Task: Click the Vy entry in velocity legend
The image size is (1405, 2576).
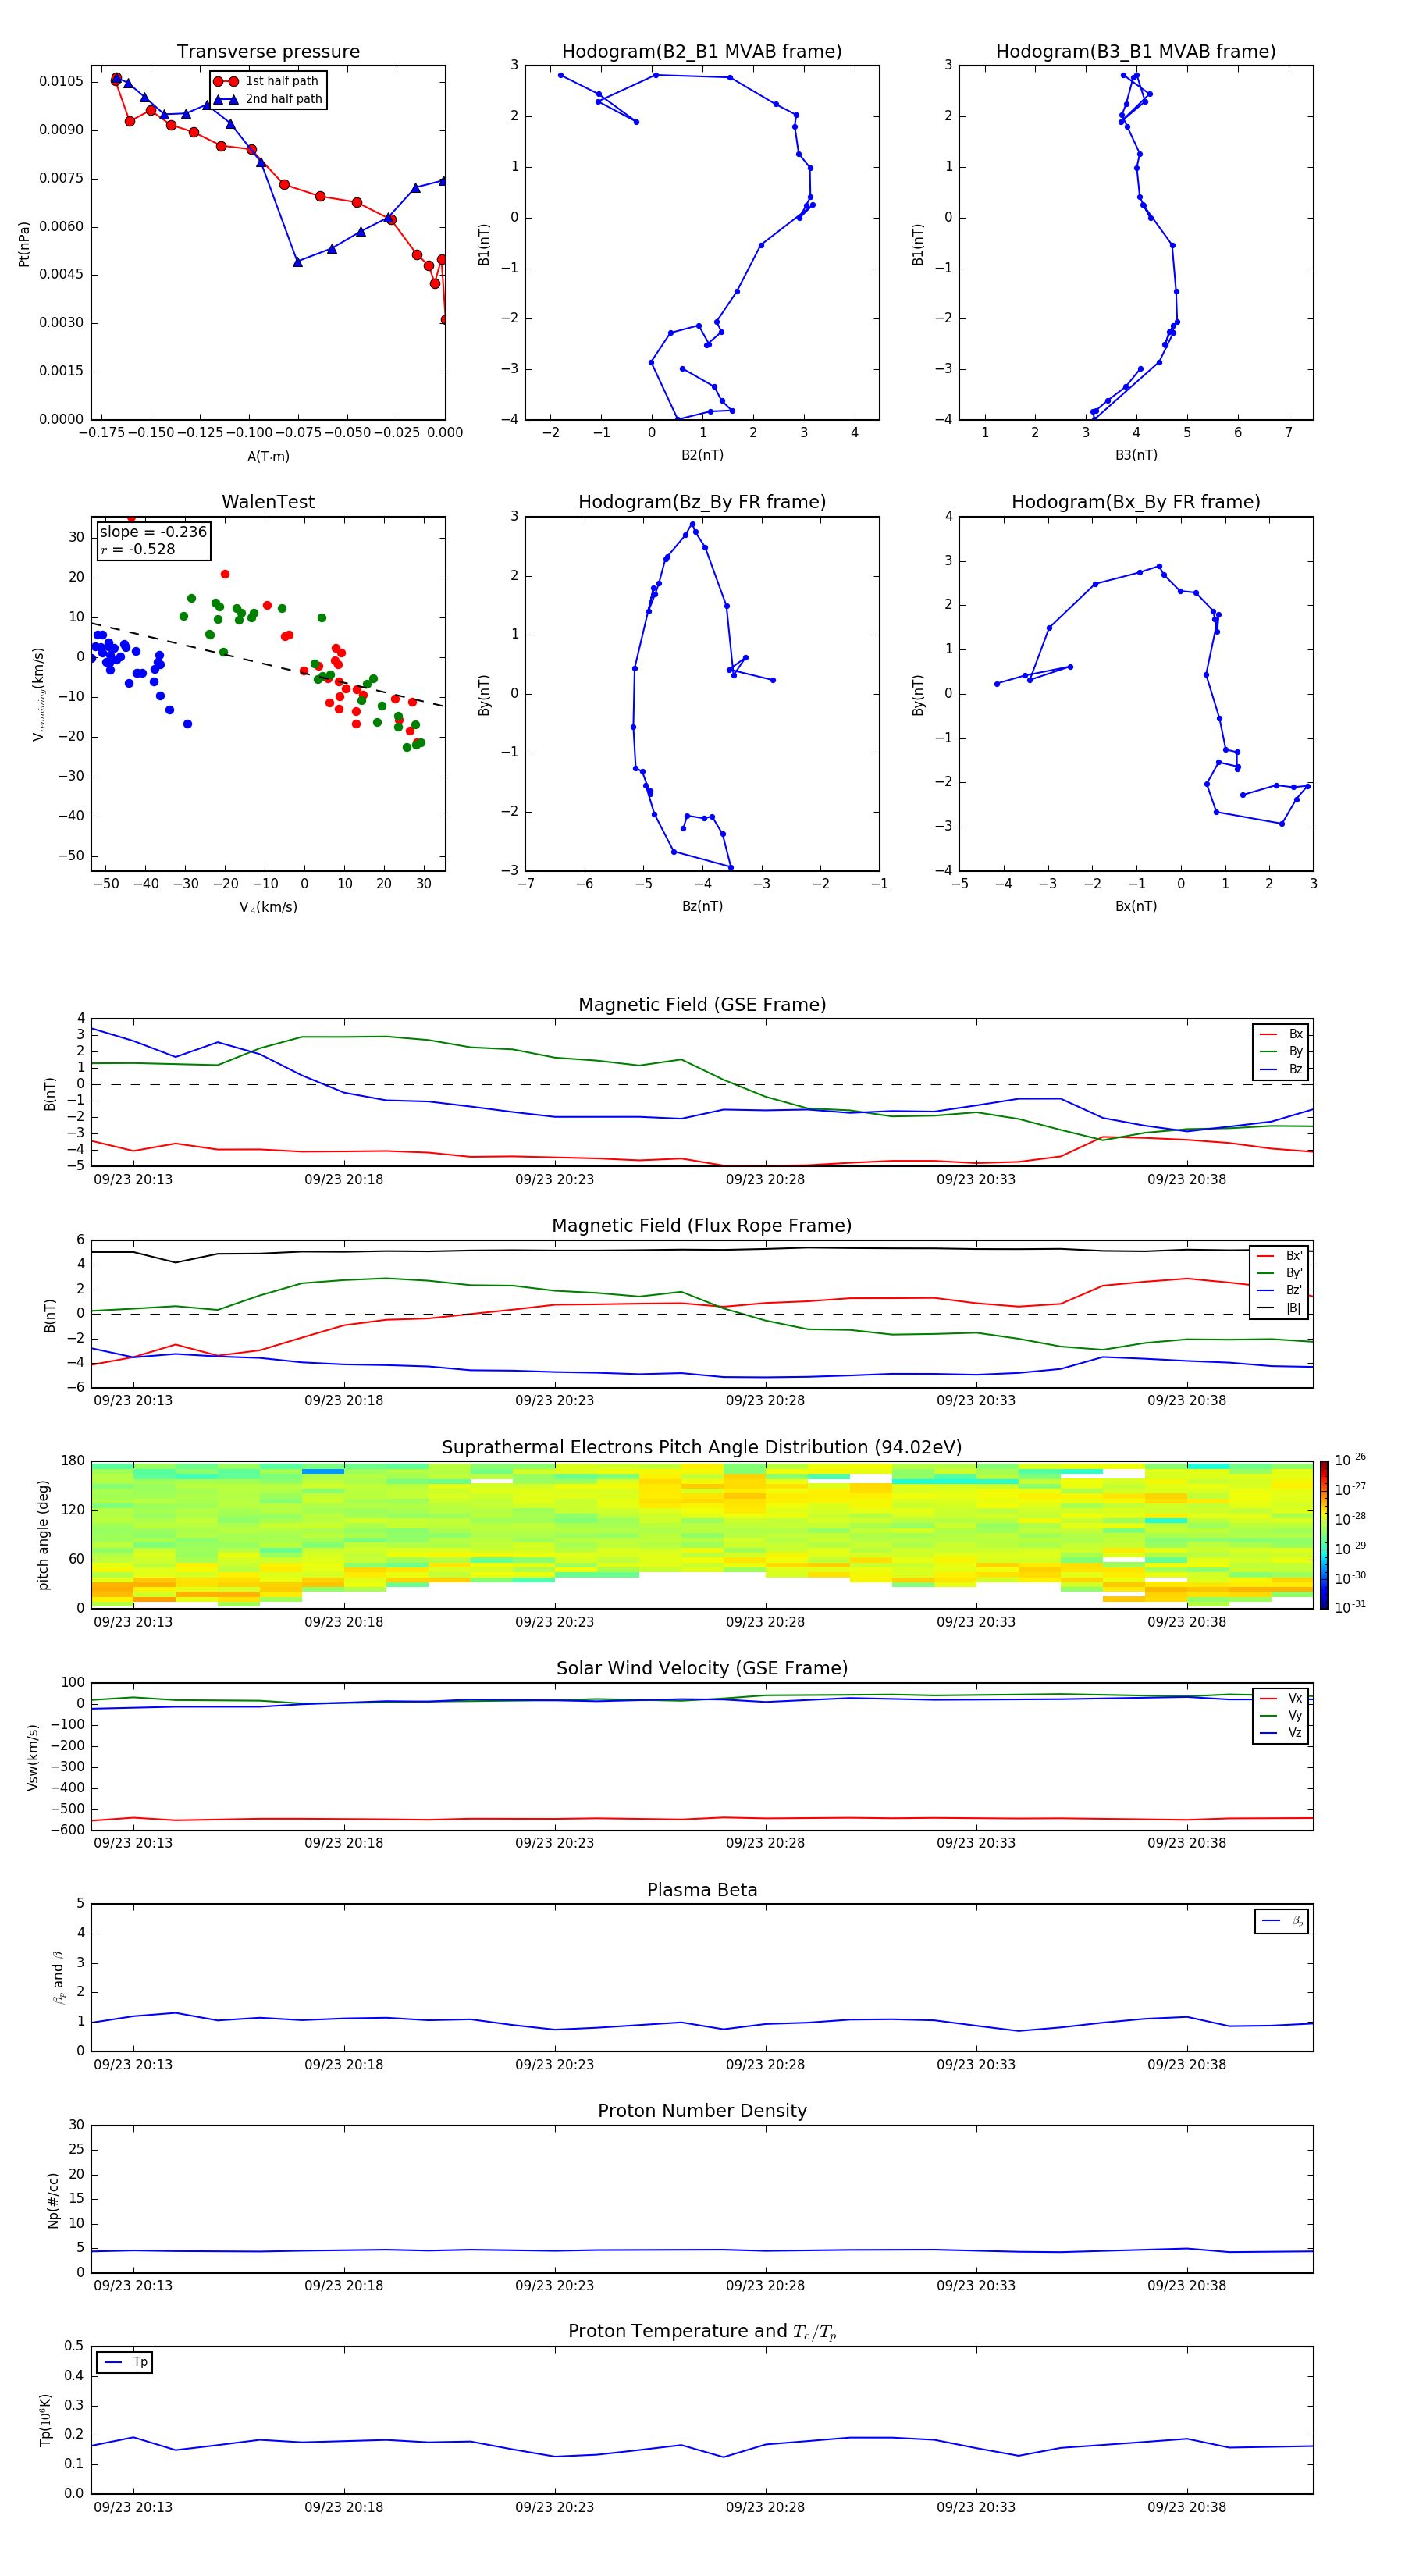Action: [x=1281, y=1715]
